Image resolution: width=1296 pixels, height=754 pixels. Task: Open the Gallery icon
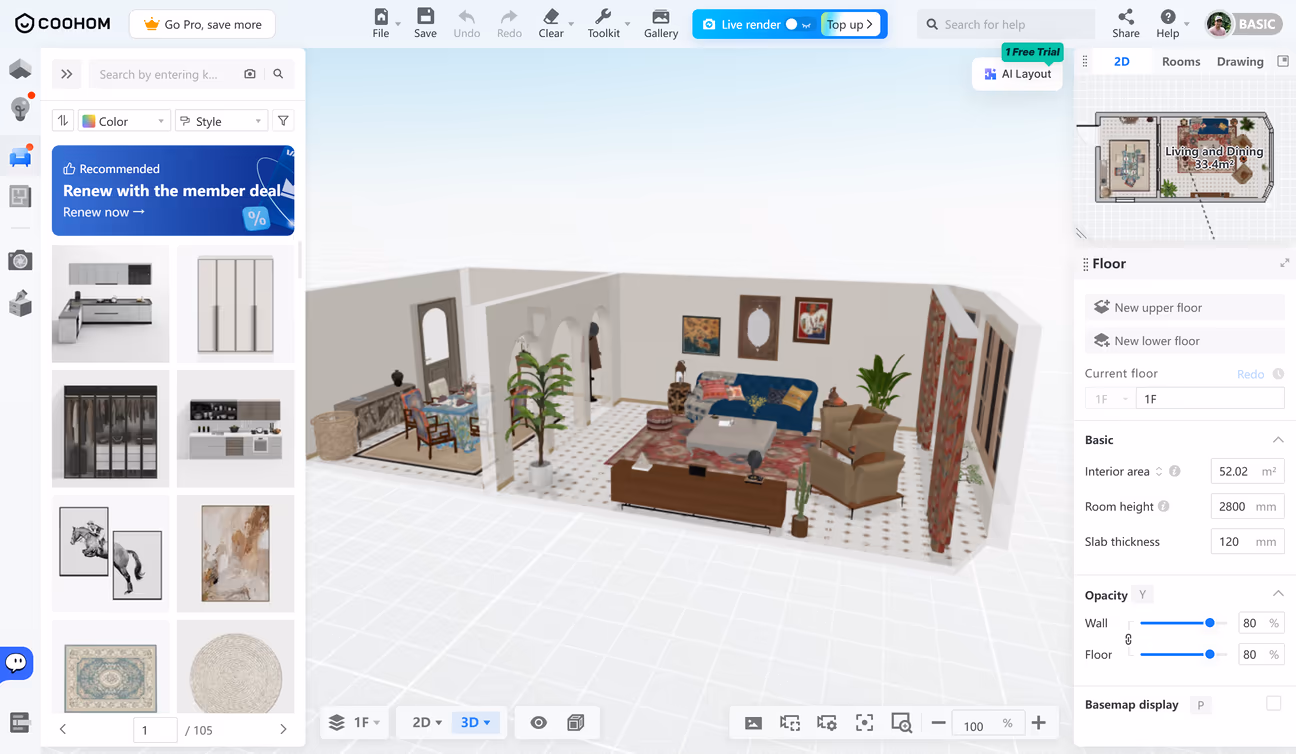pos(660,17)
